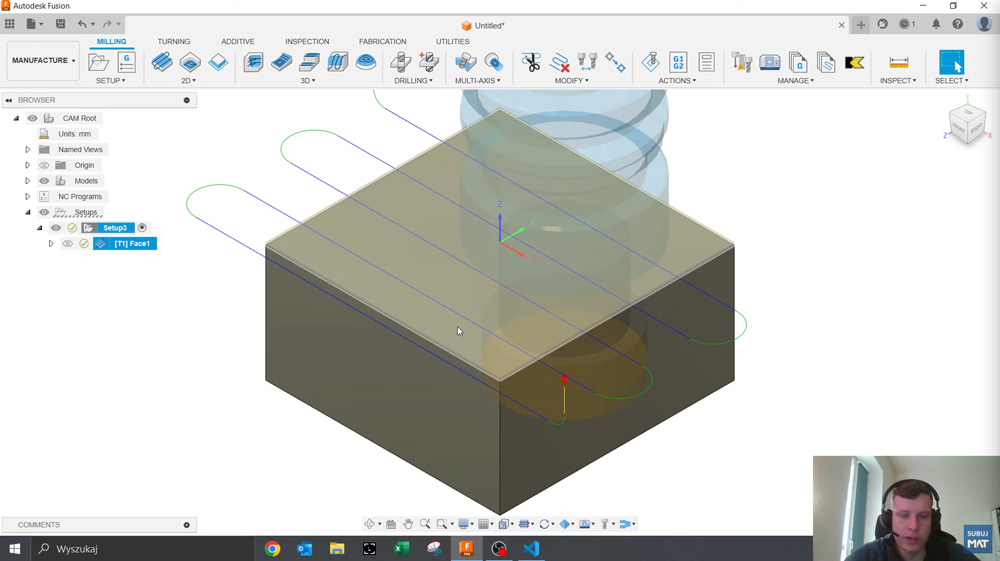This screenshot has width=1000, height=561.
Task: Create NC Program from Setup panel
Action: (127, 62)
